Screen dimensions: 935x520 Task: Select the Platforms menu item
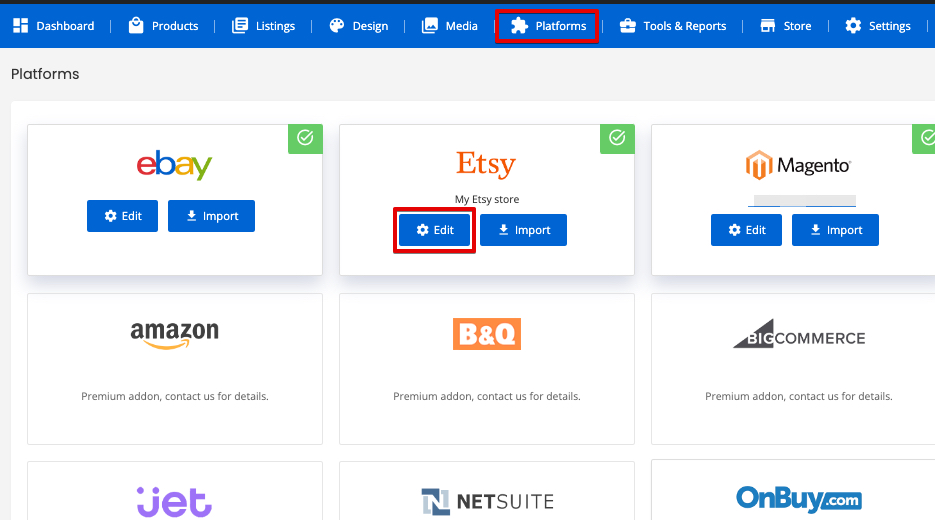pyautogui.click(x=547, y=26)
